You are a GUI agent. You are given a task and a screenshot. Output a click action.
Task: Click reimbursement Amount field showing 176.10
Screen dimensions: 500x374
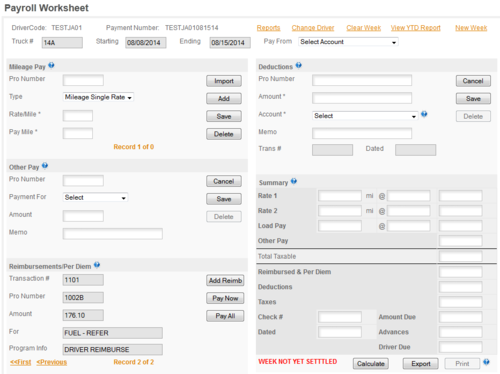click(x=83, y=315)
